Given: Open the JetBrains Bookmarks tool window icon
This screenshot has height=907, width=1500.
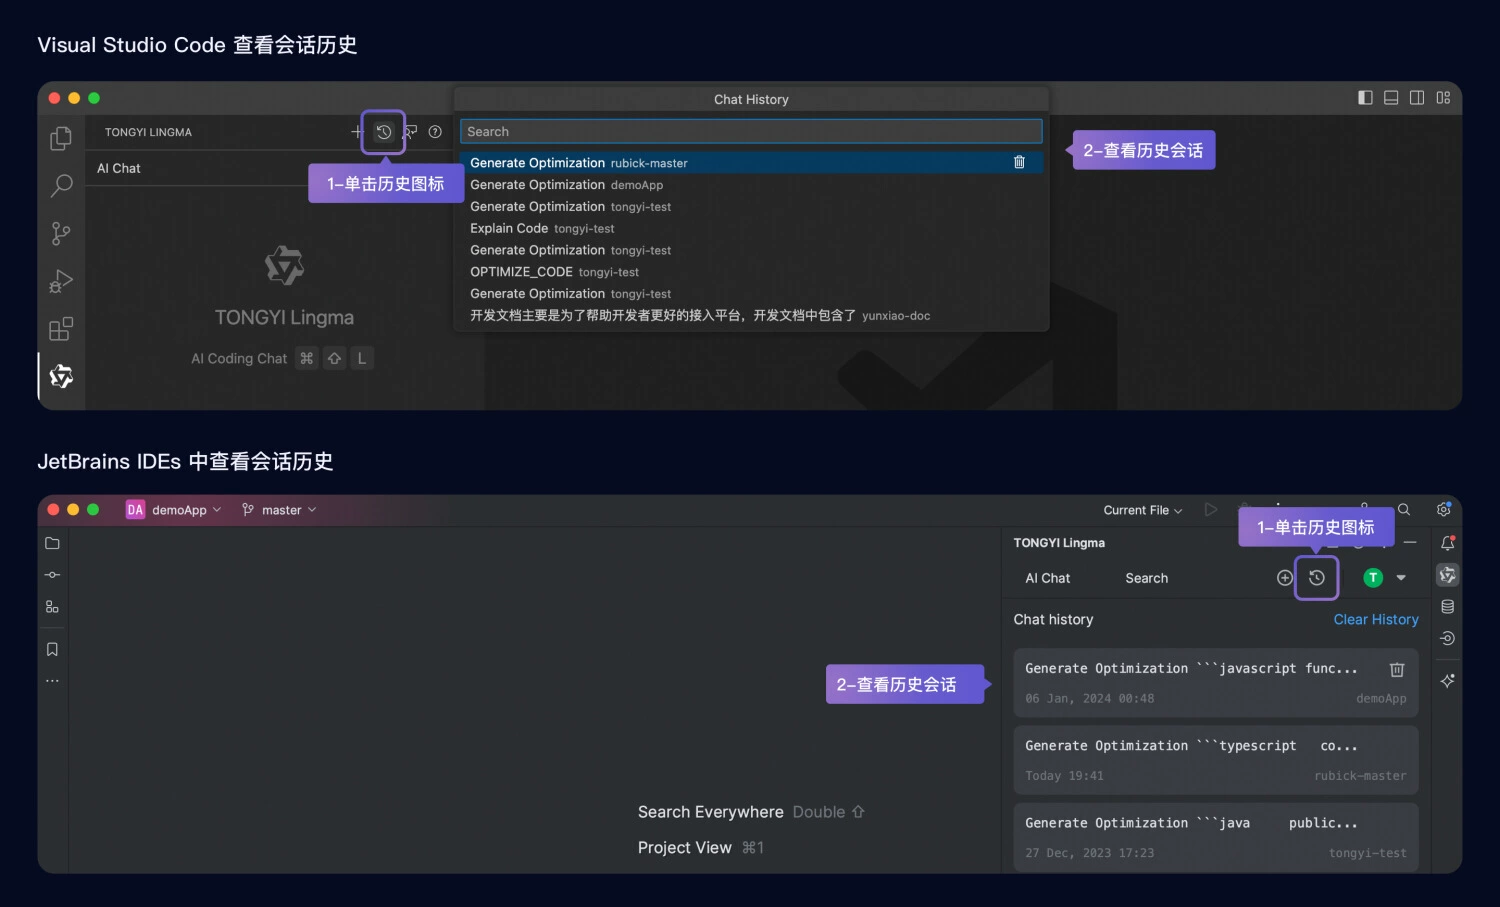Looking at the screenshot, I should click(x=53, y=649).
